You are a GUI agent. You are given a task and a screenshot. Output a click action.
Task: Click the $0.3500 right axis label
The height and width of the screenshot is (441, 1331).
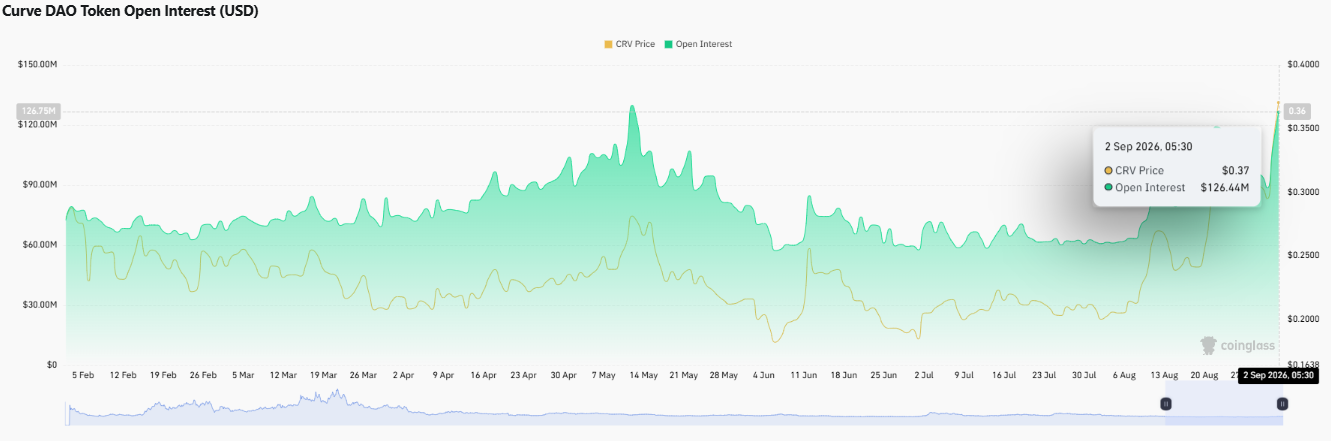[1303, 128]
